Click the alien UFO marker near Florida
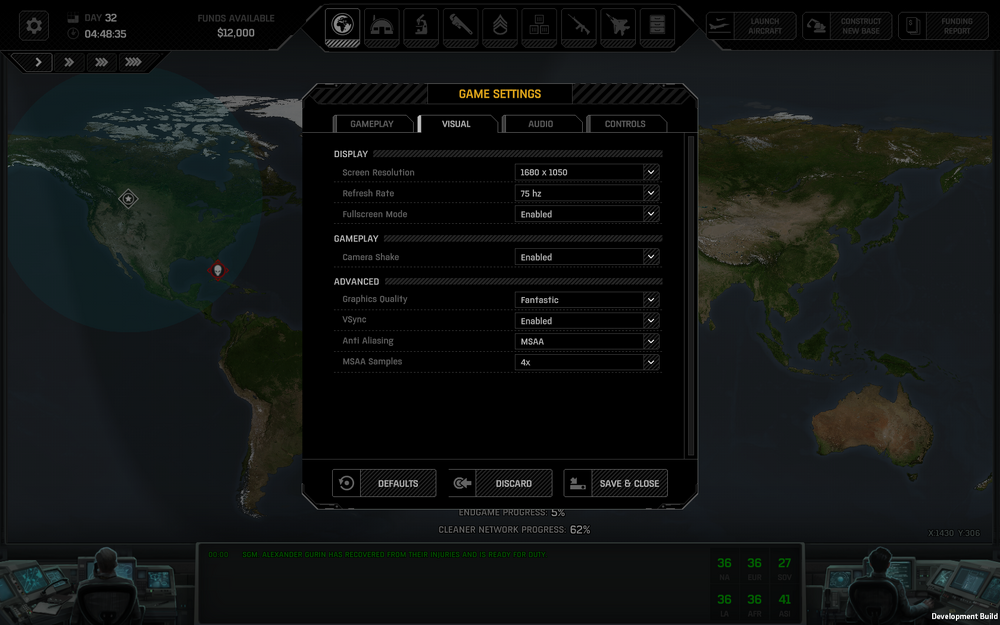The width and height of the screenshot is (1000, 625). (218, 270)
